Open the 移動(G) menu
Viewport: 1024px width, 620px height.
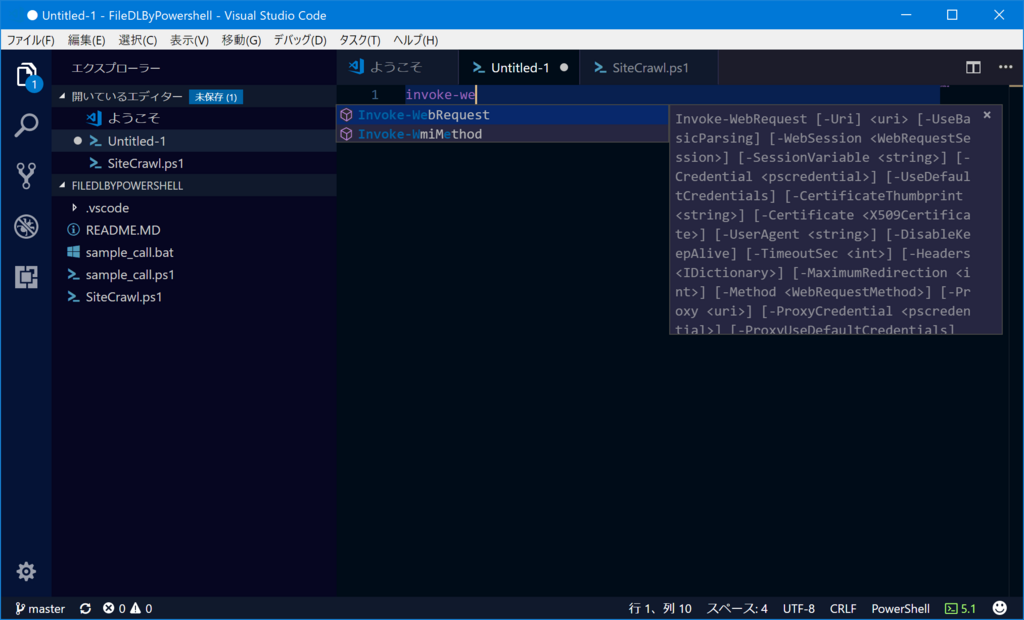(241, 40)
